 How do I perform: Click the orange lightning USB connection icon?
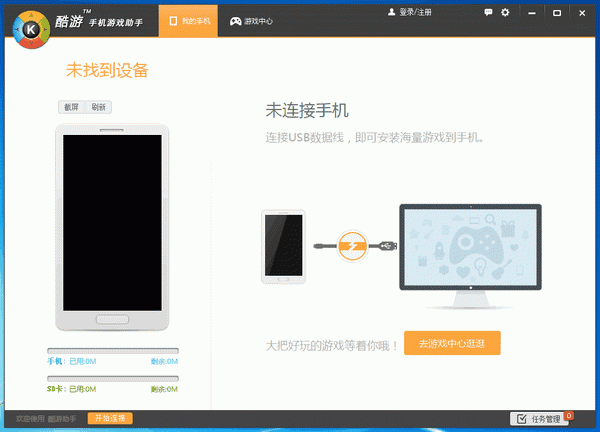tap(352, 246)
